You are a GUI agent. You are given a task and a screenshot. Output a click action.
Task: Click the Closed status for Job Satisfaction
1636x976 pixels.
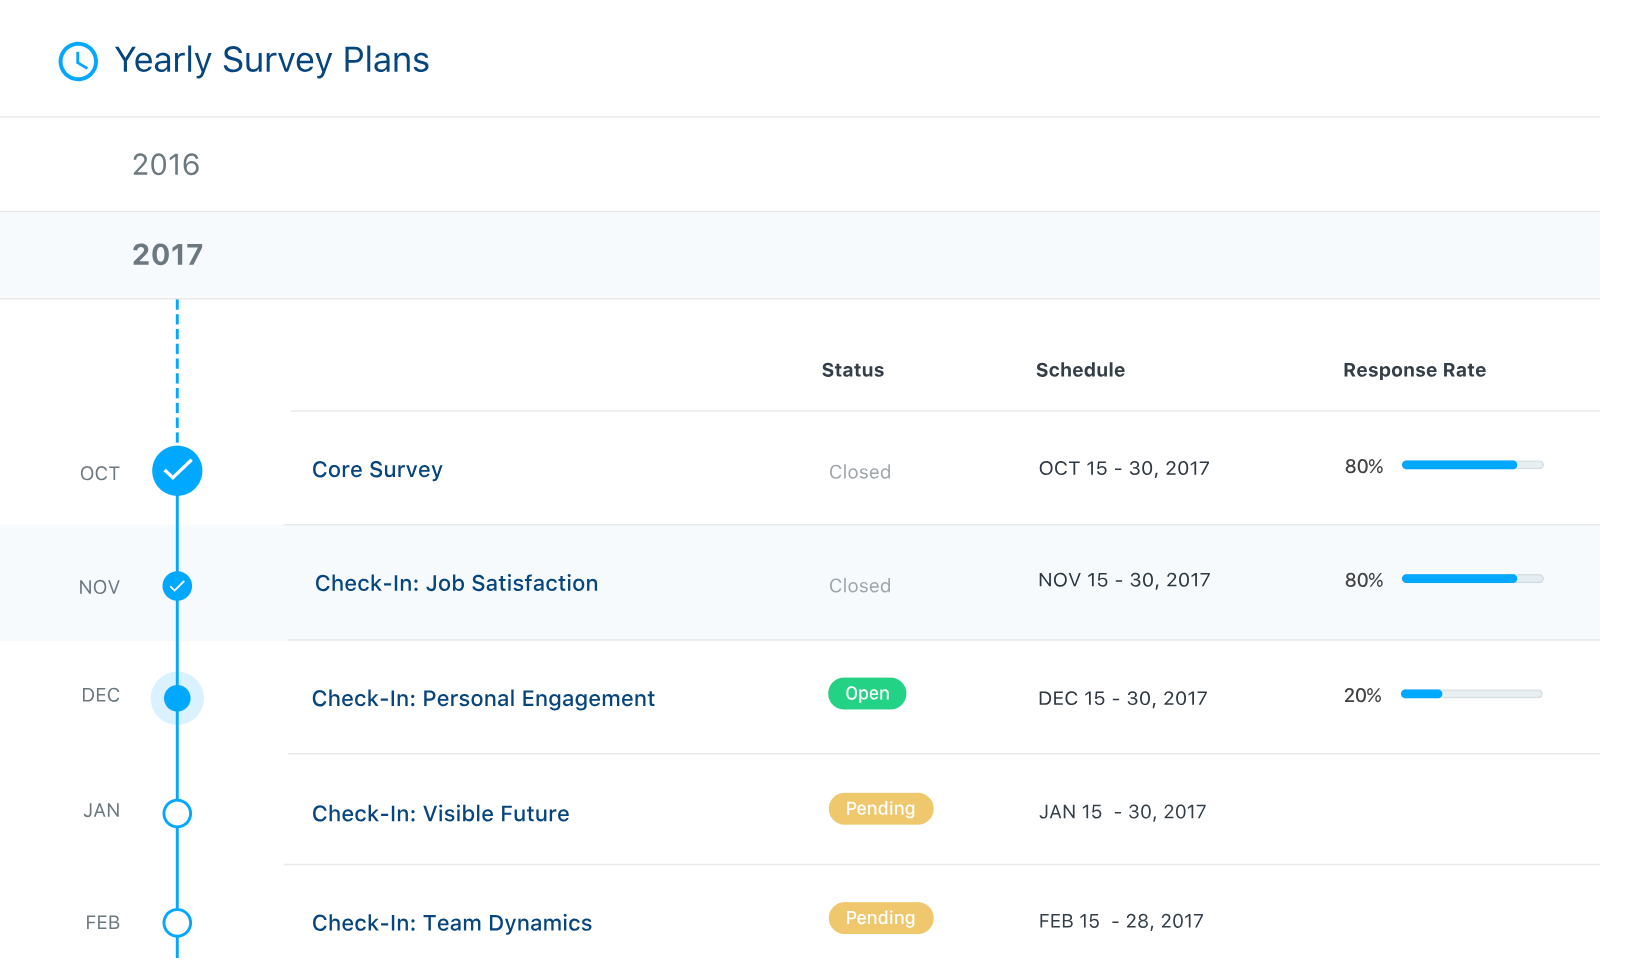click(x=860, y=586)
